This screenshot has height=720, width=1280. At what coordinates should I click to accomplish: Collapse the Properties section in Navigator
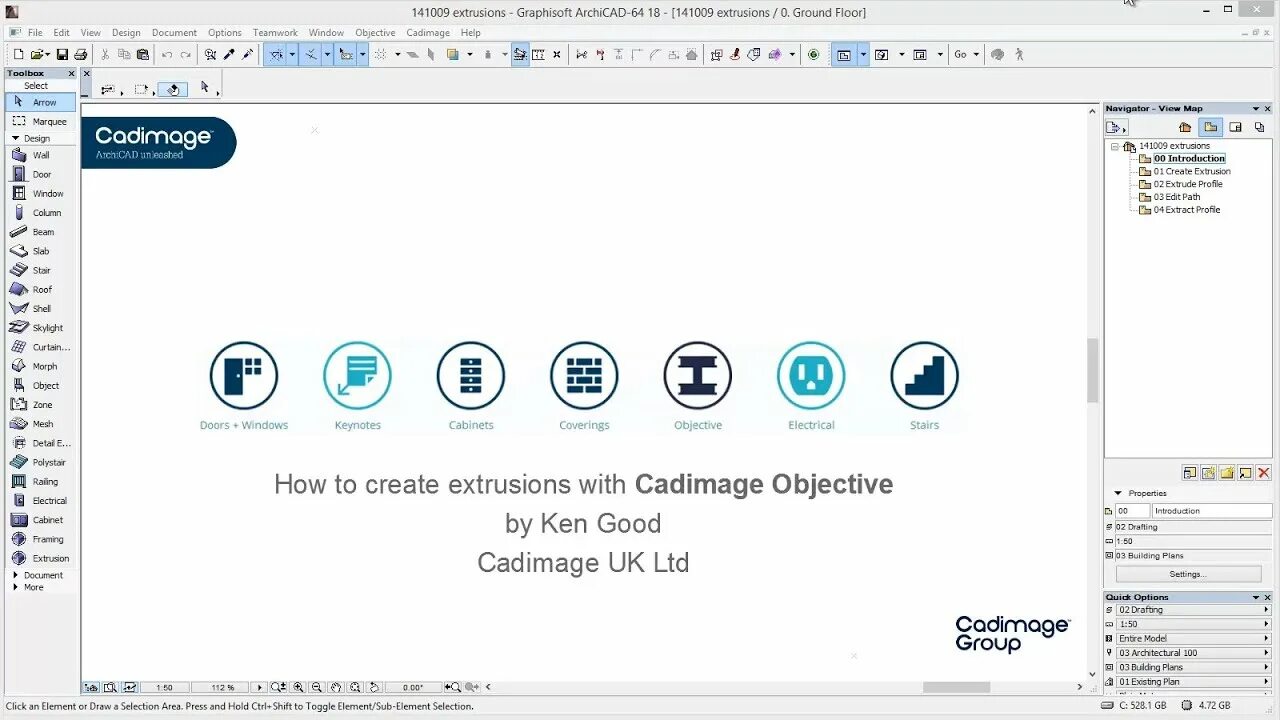point(1118,493)
